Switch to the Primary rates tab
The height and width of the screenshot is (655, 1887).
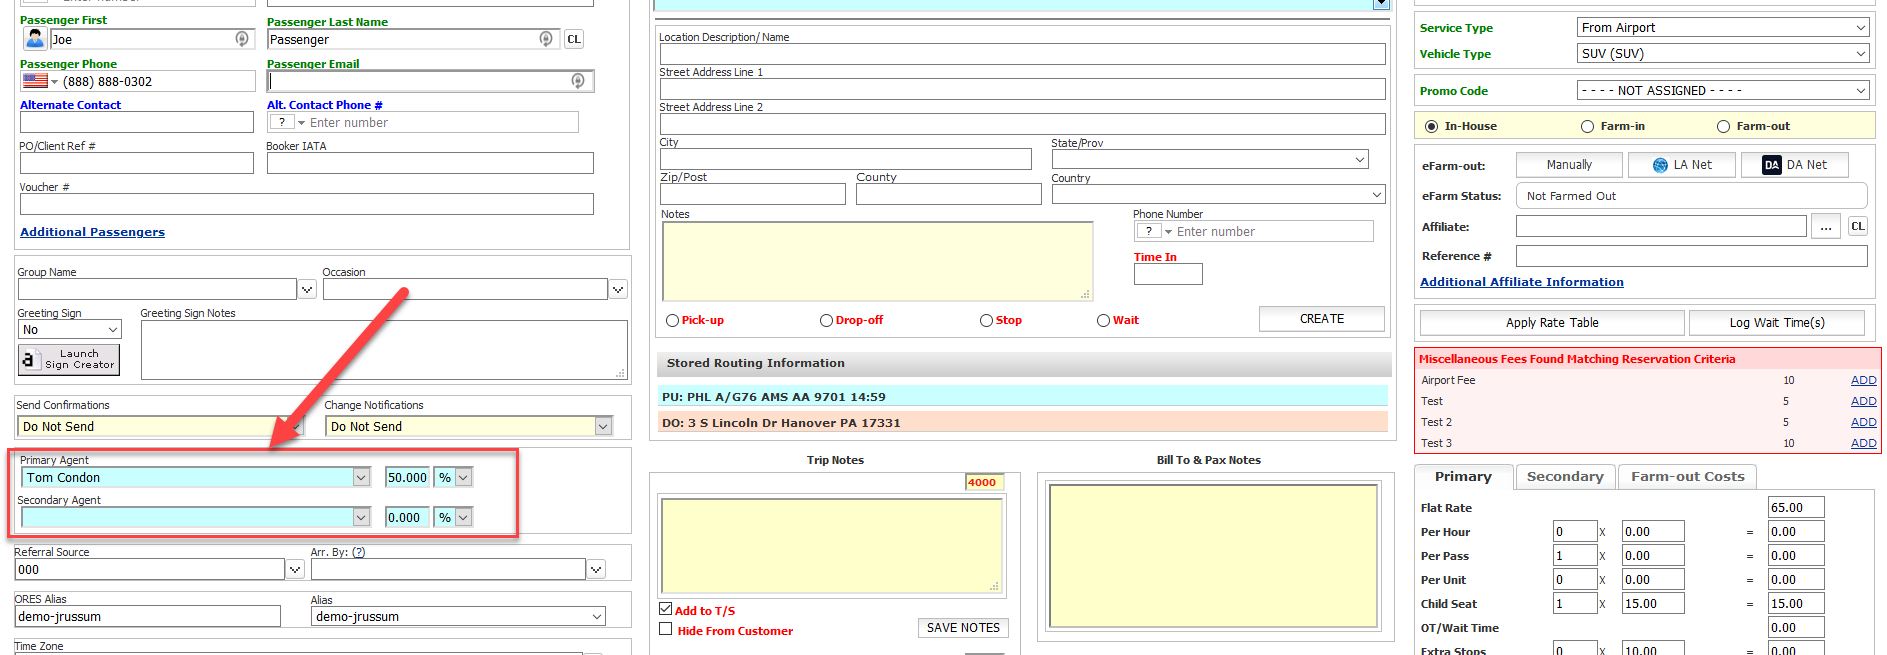pos(1463,477)
